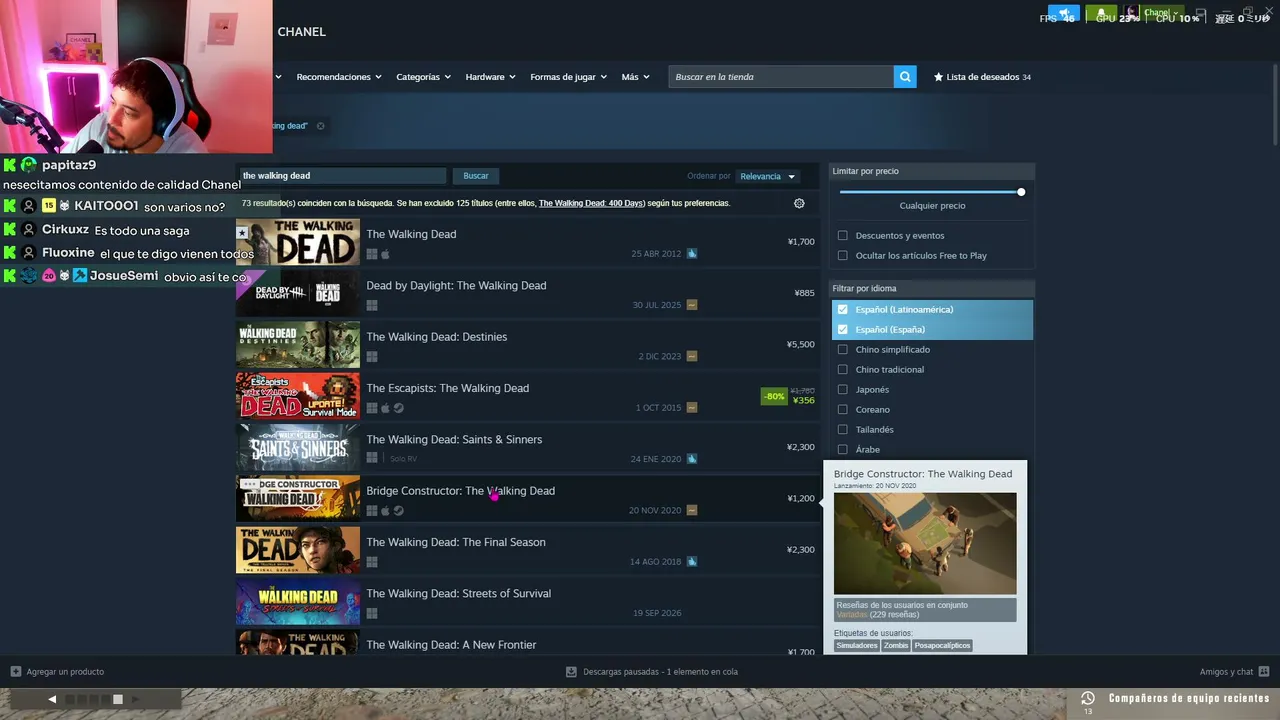Uncheck Español (España) language filter

[x=843, y=330]
